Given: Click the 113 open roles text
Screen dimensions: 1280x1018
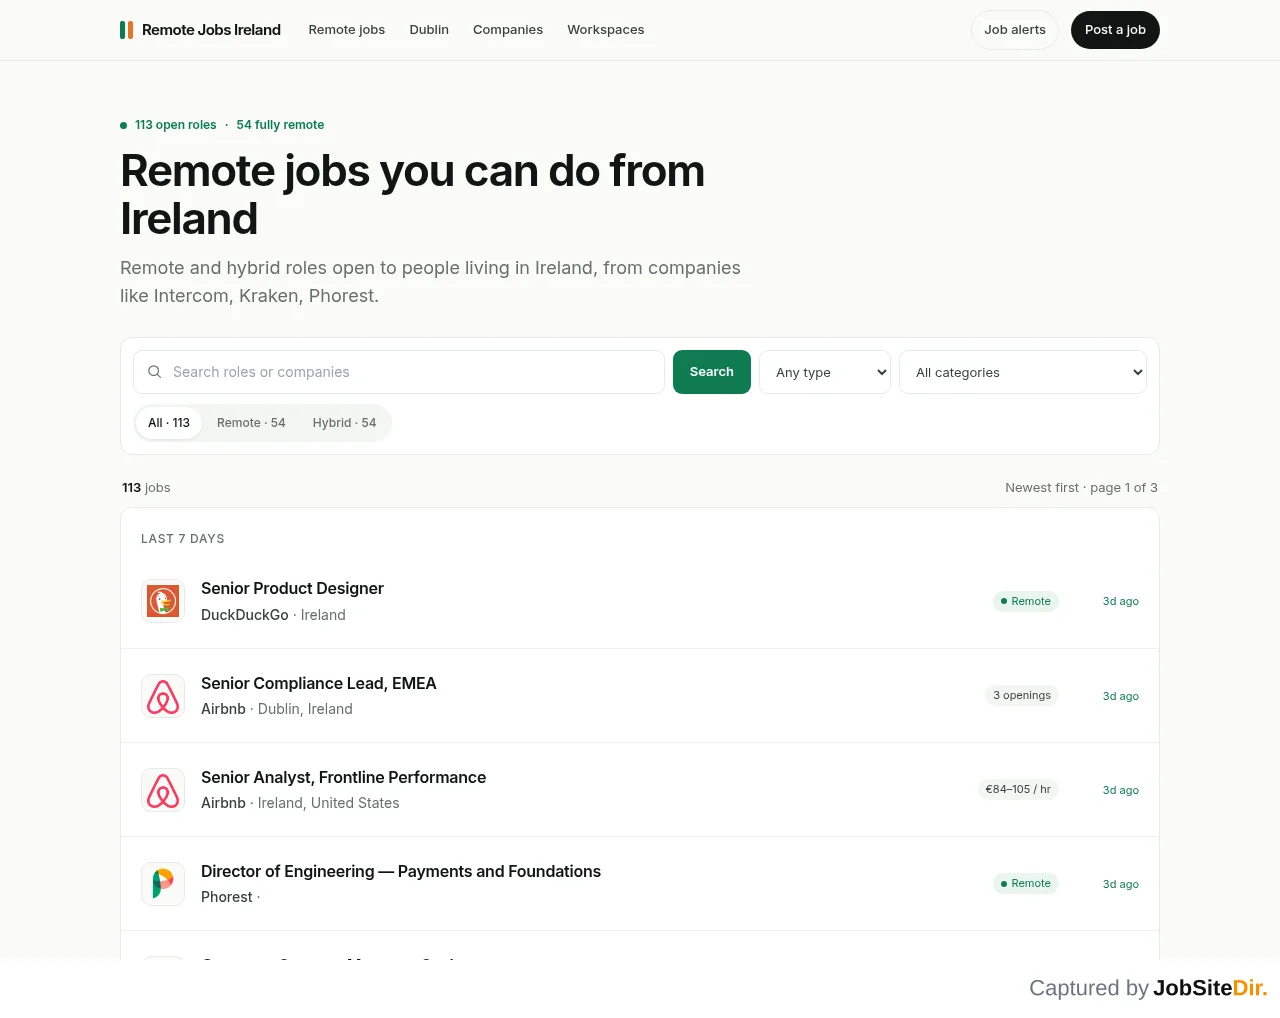Looking at the screenshot, I should pos(176,125).
